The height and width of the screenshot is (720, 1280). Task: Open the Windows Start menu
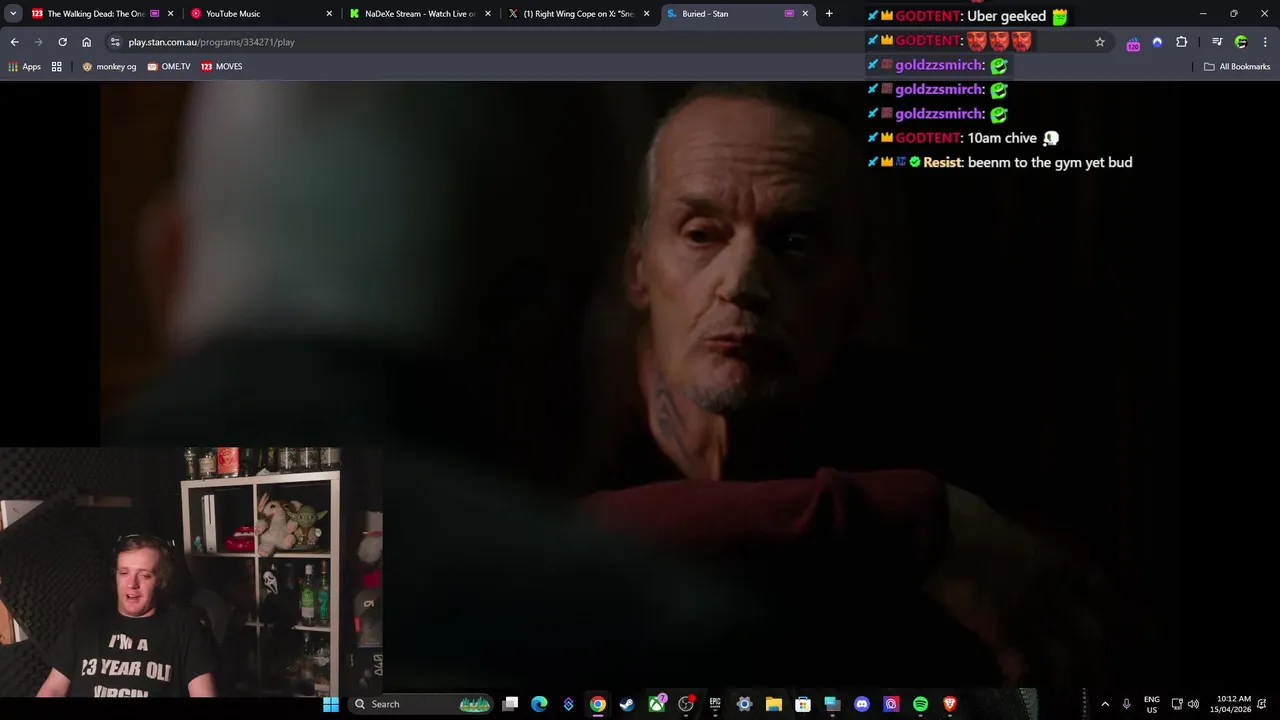click(x=331, y=704)
